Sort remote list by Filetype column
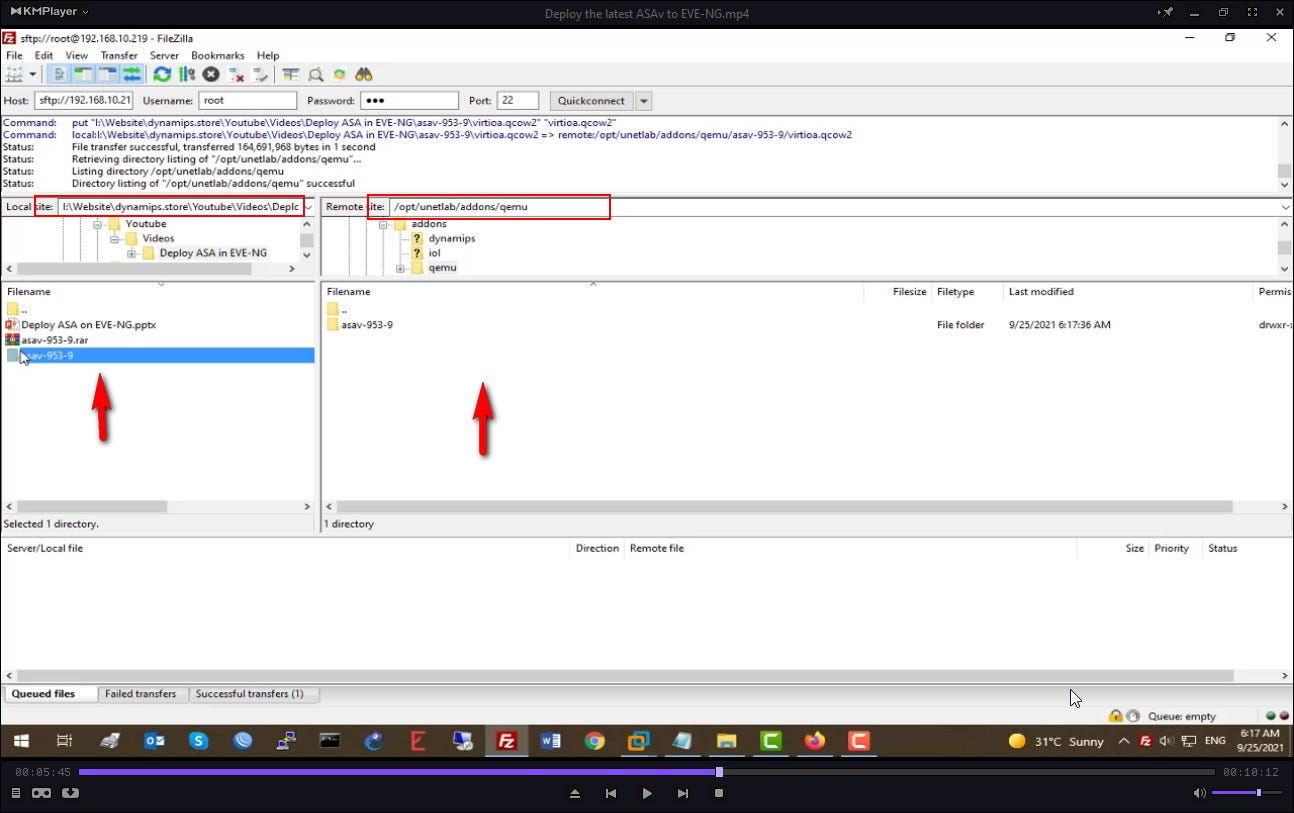 pyautogui.click(x=967, y=292)
